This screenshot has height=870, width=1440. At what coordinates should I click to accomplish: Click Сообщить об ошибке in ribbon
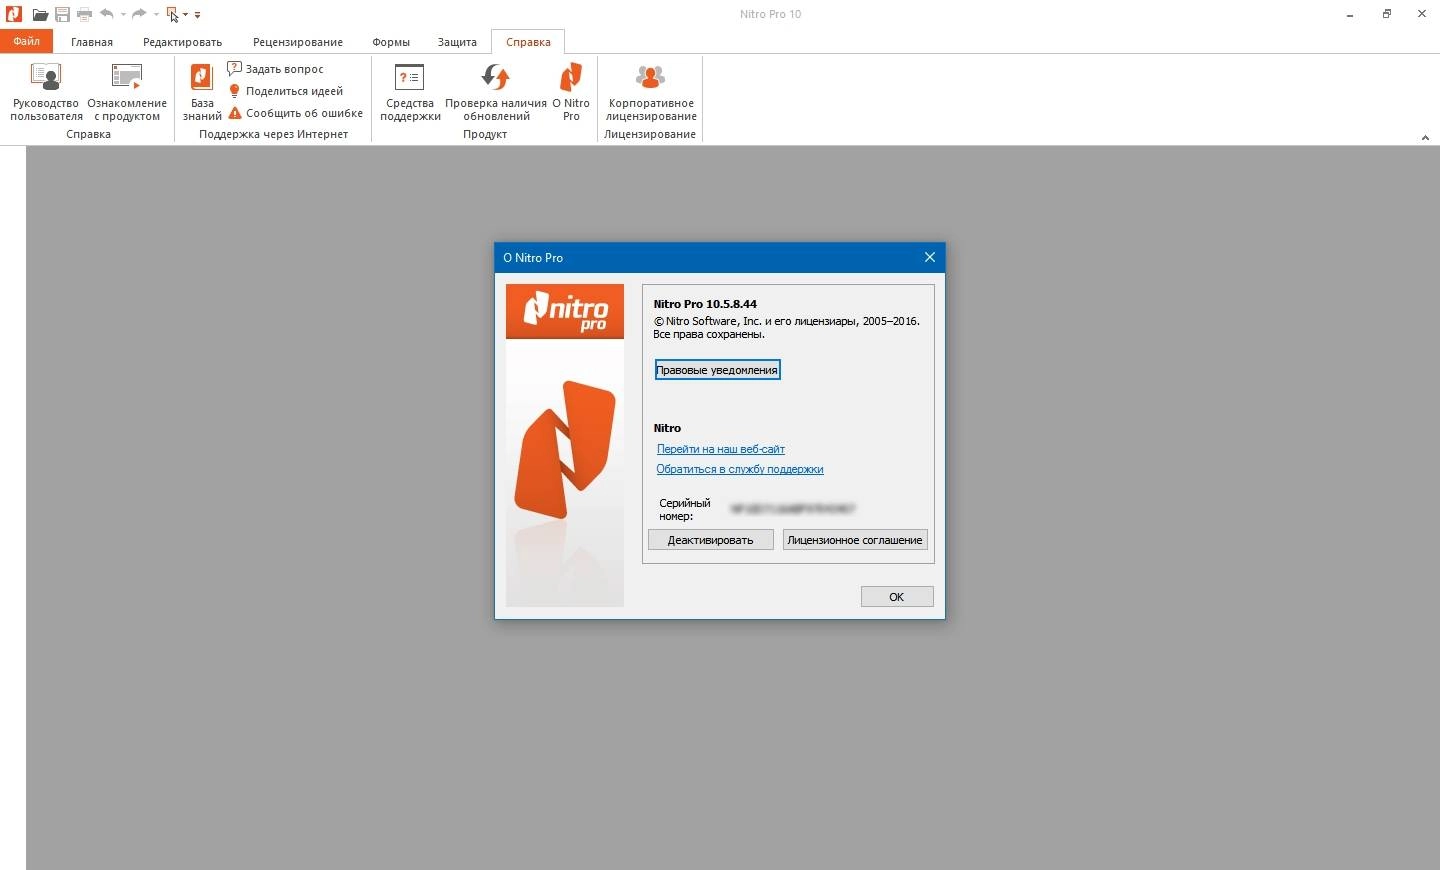coord(295,113)
